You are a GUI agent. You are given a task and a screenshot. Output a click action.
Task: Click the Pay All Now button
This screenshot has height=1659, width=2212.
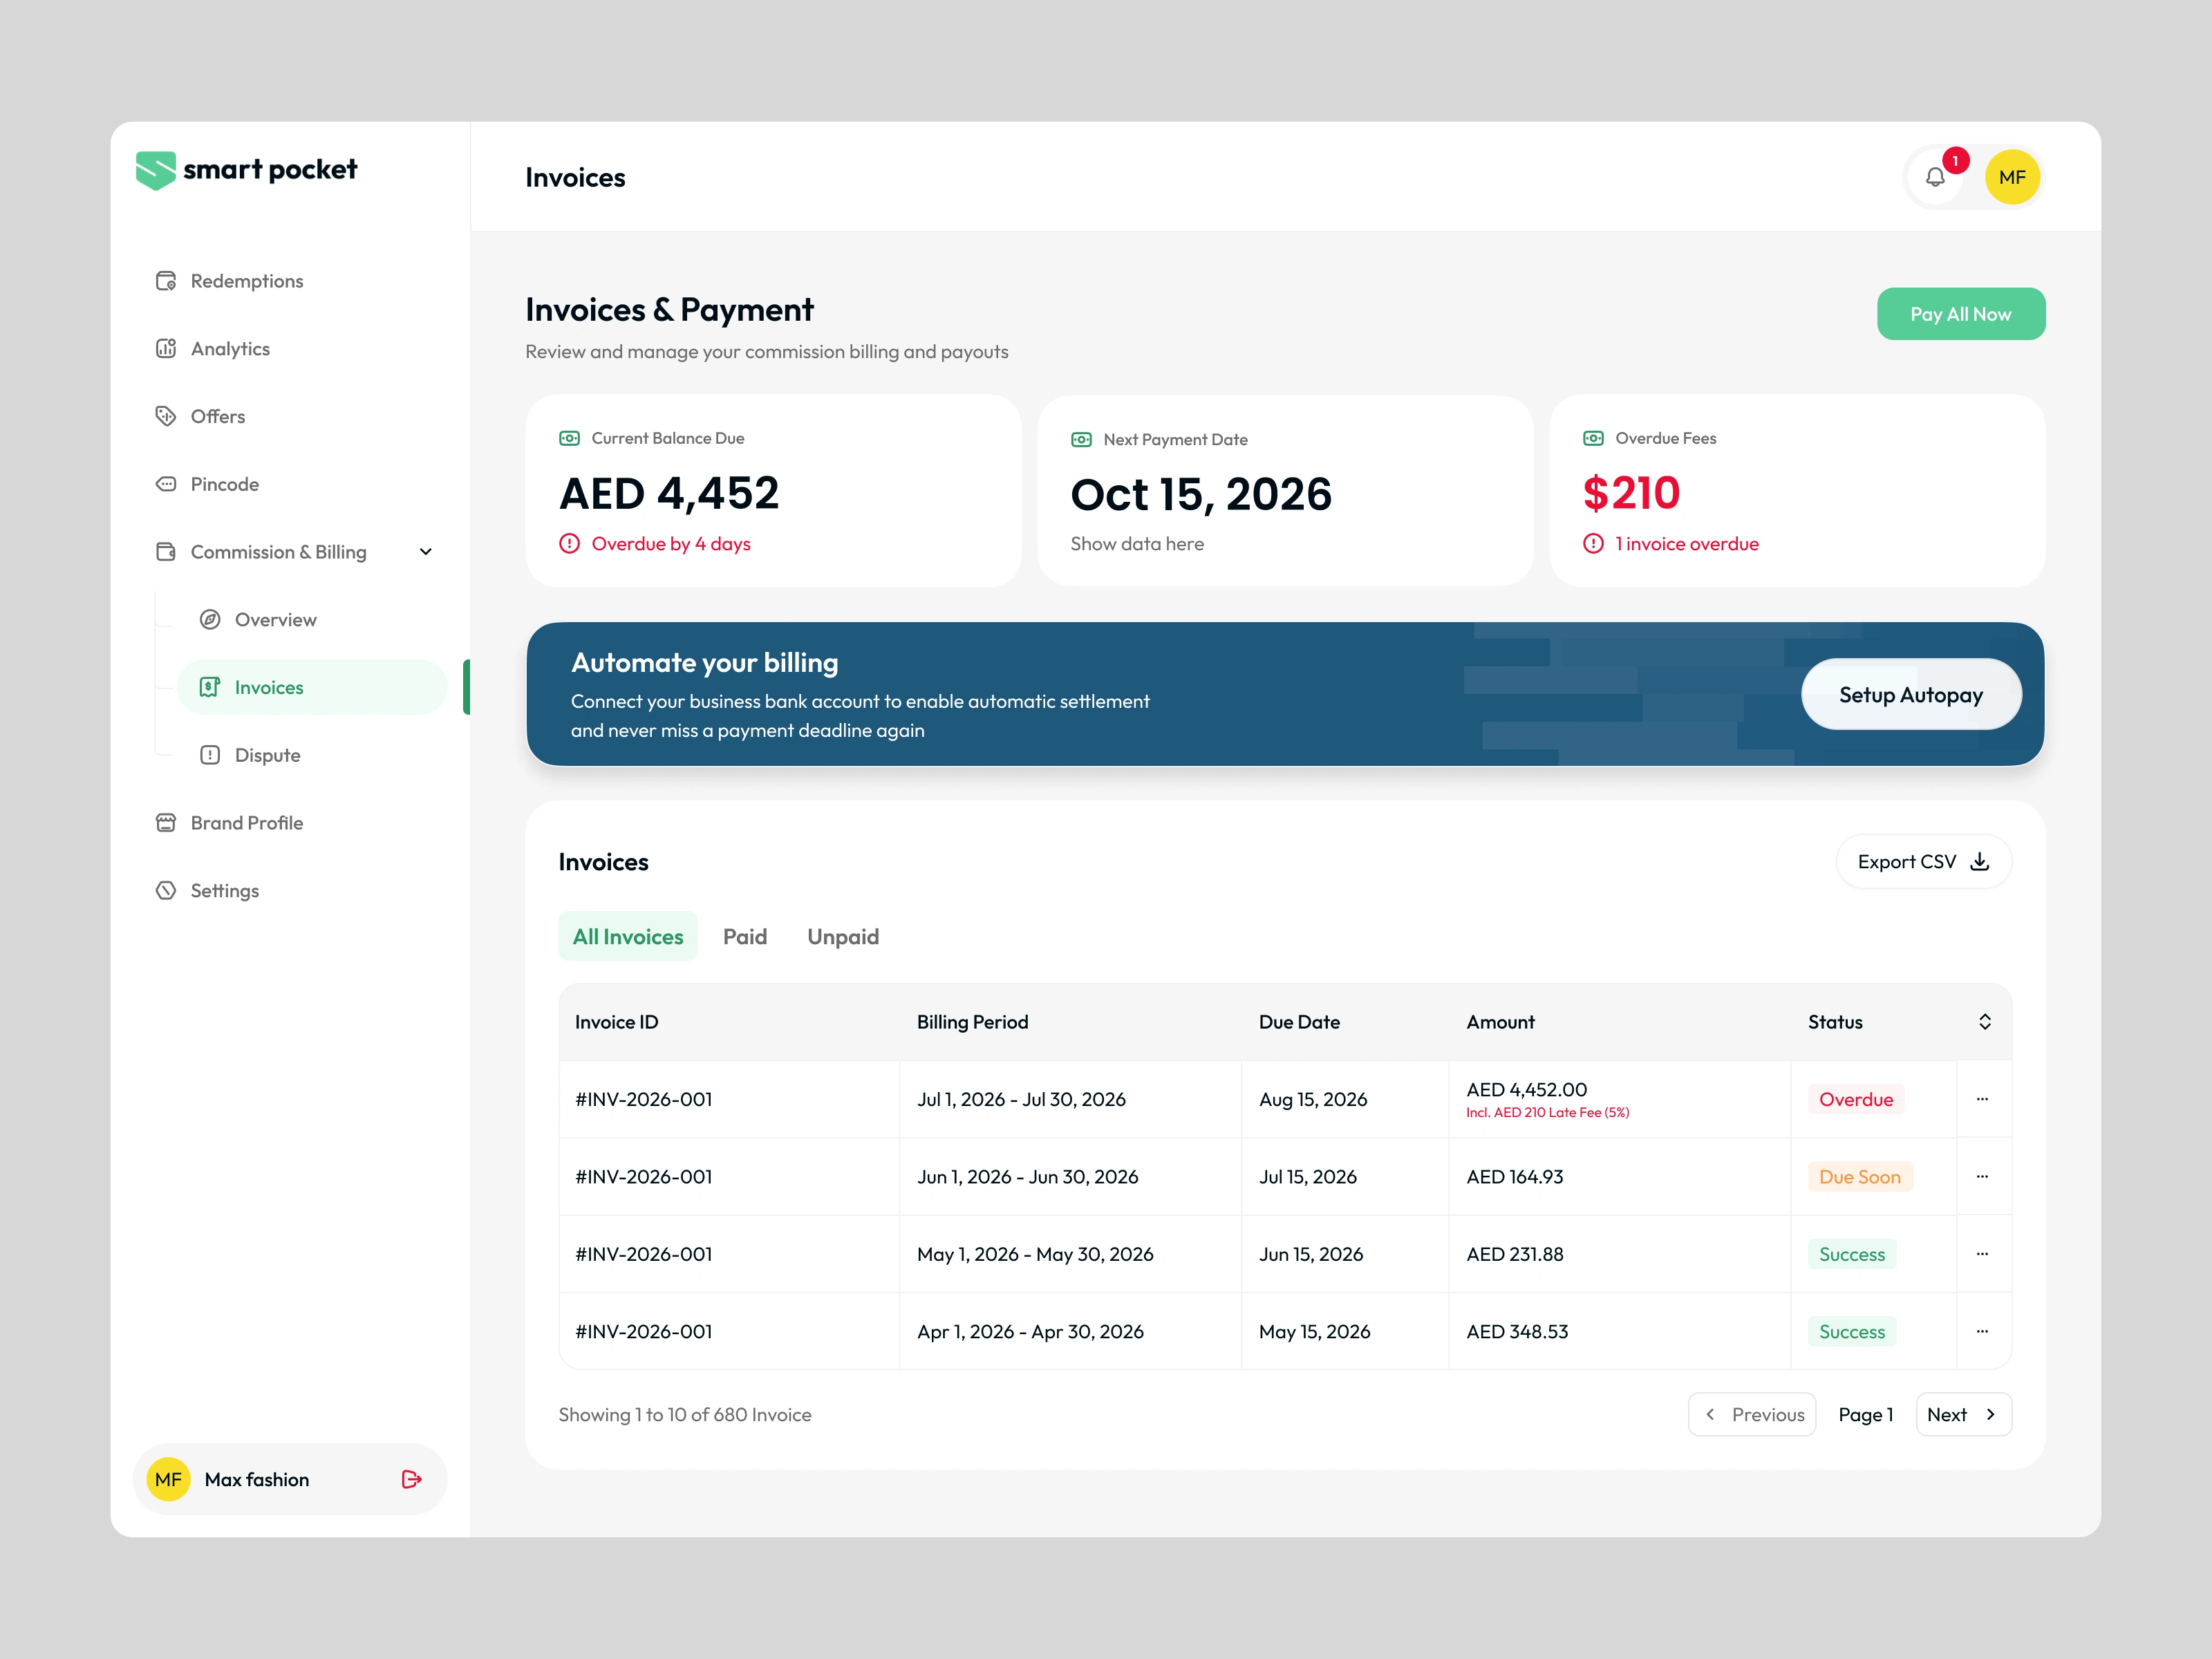1960,314
